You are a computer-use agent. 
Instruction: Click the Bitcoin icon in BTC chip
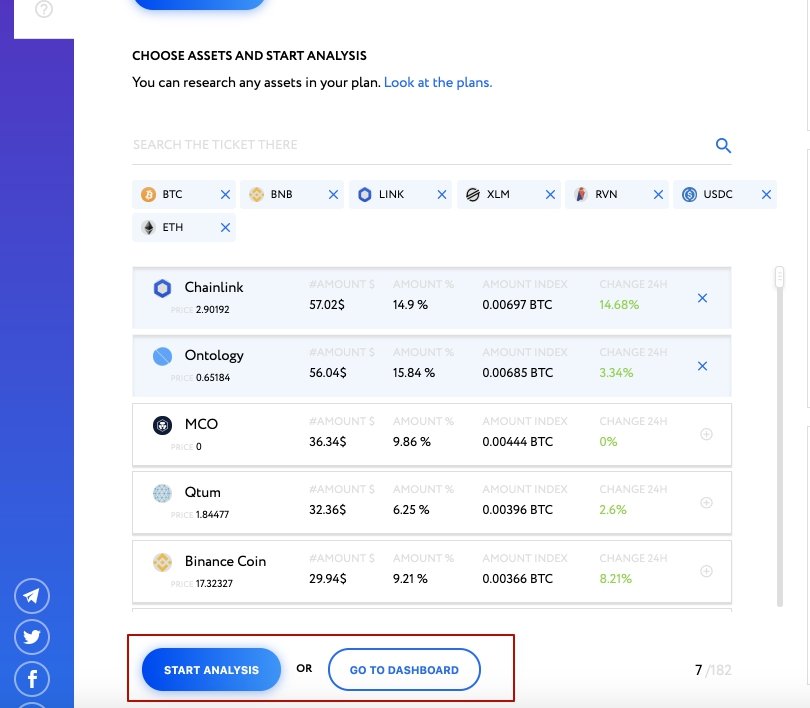coord(149,195)
